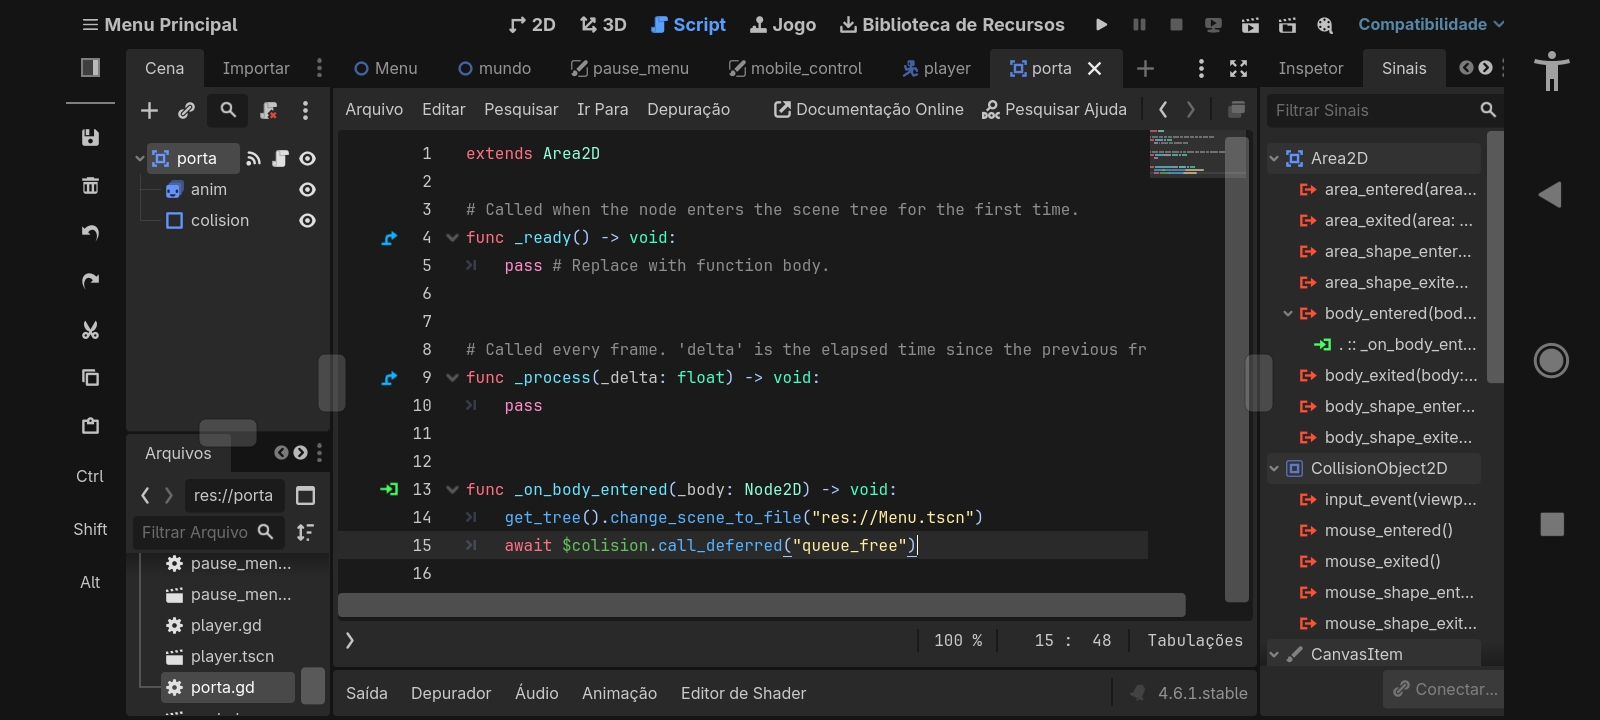Switch to the Inspetor tab

(x=1310, y=68)
